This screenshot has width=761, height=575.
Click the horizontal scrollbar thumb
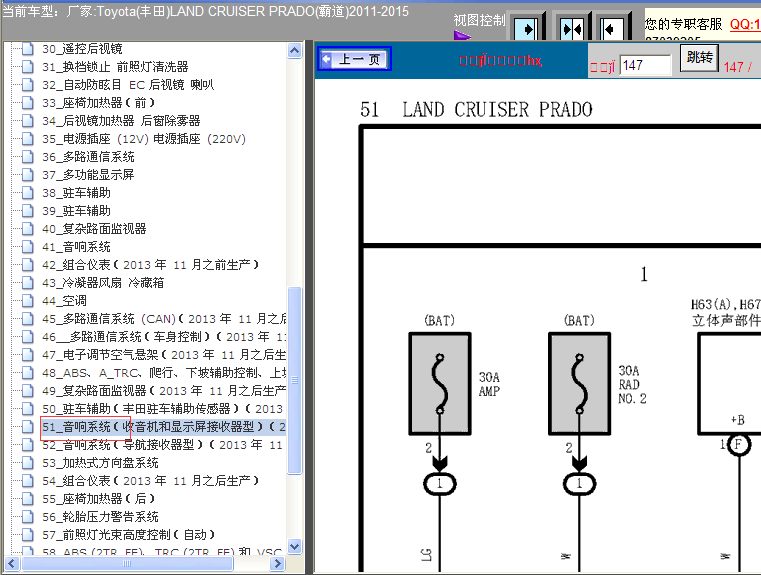point(128,563)
